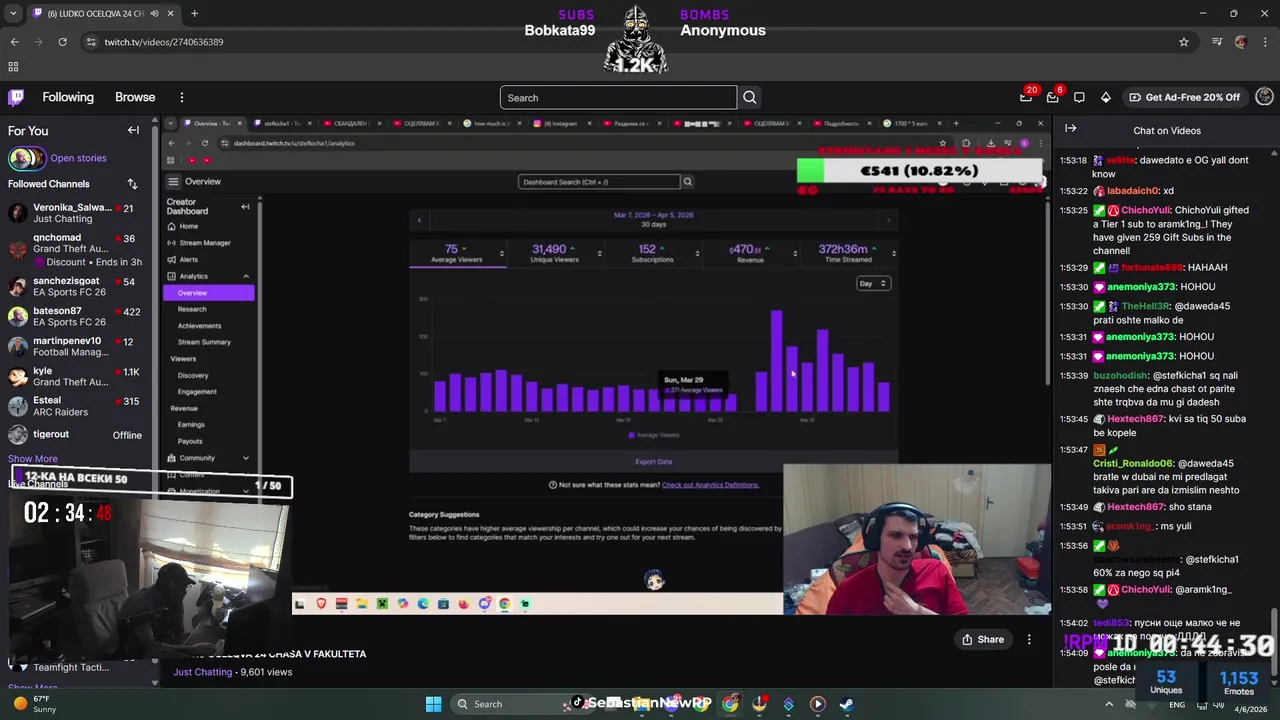Open the Twitch user avatar menu
The height and width of the screenshot is (720, 1280).
[1264, 97]
